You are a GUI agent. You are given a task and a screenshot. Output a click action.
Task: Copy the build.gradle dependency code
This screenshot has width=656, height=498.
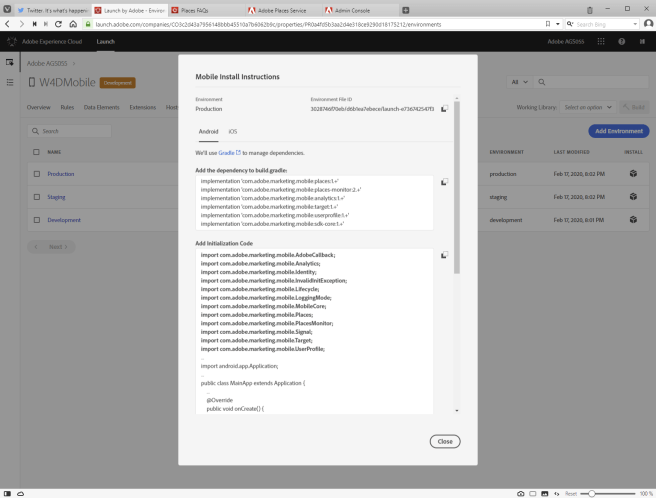pos(443,182)
